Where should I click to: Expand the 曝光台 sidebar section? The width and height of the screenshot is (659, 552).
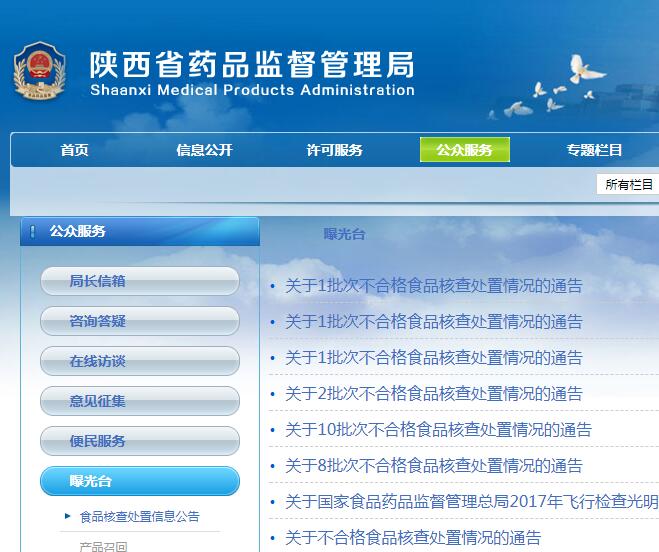[140, 481]
